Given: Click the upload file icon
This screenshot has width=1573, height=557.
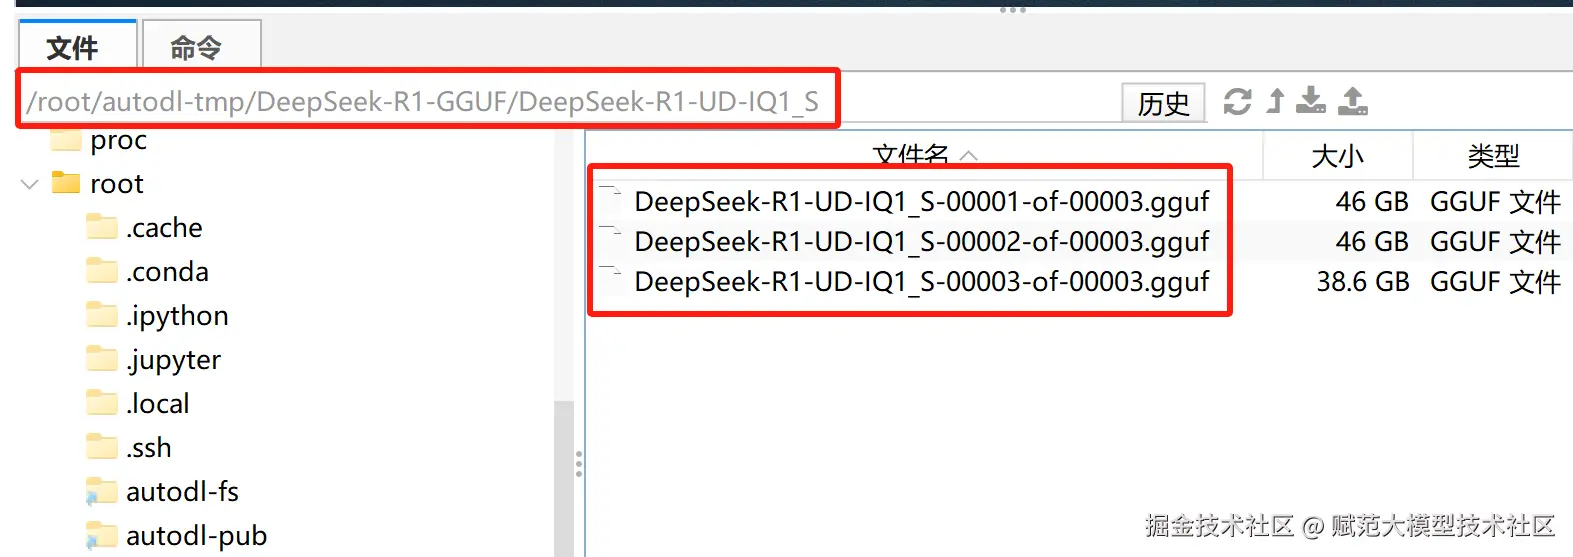Looking at the screenshot, I should 1353,101.
